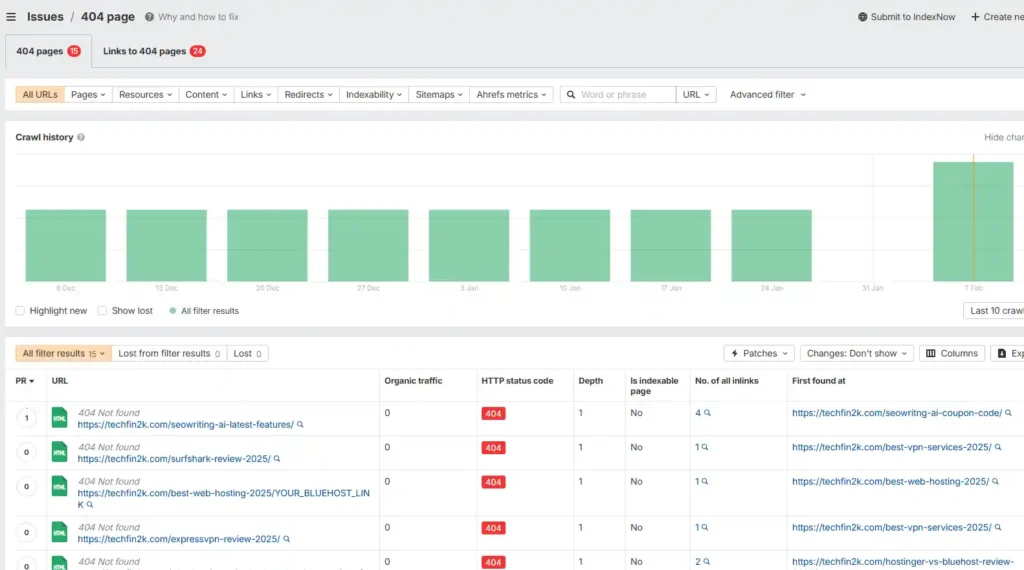Click magnifier icon next to expressvpn-review-2025 URL

tap(286, 539)
